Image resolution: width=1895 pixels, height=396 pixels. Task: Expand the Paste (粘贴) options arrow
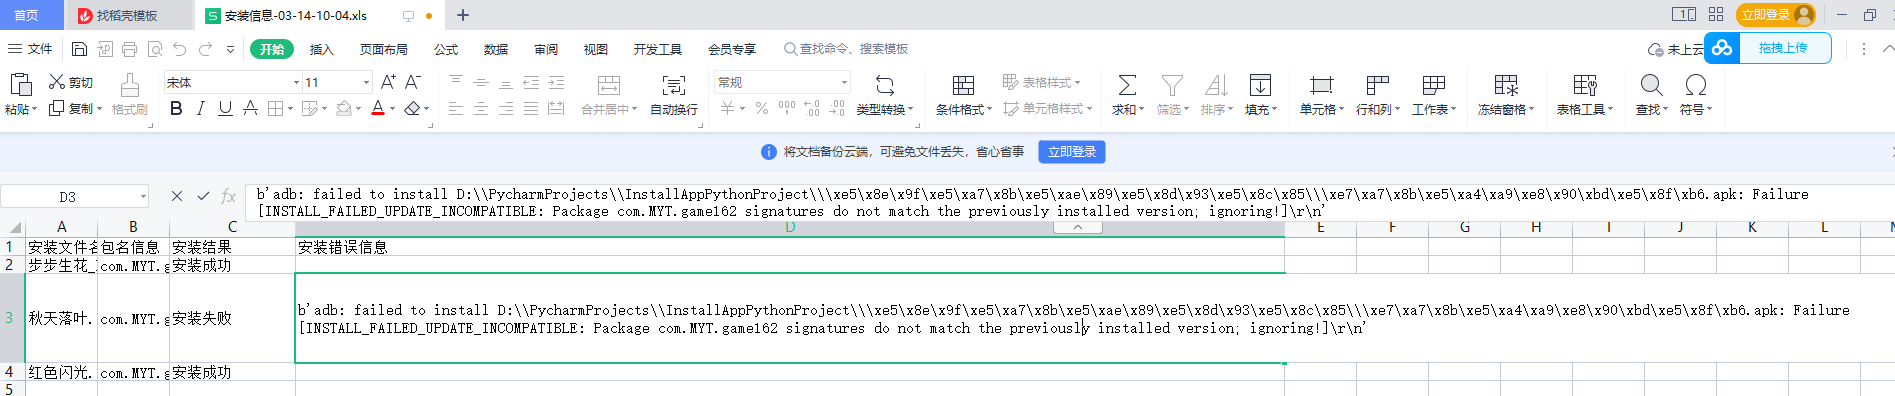(x=34, y=110)
